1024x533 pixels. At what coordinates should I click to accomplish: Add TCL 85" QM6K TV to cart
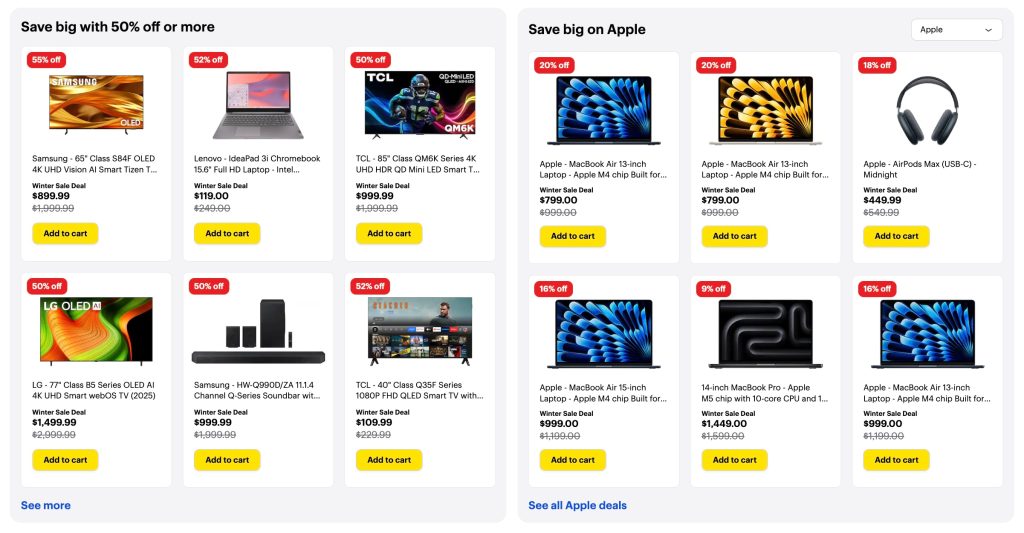[389, 234]
